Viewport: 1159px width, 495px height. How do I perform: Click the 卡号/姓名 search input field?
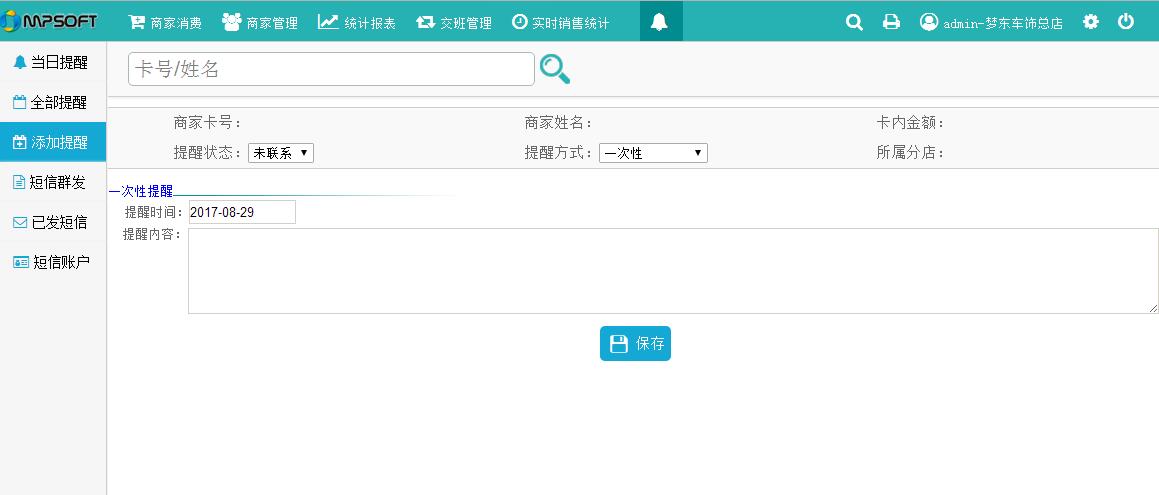pyautogui.click(x=331, y=69)
